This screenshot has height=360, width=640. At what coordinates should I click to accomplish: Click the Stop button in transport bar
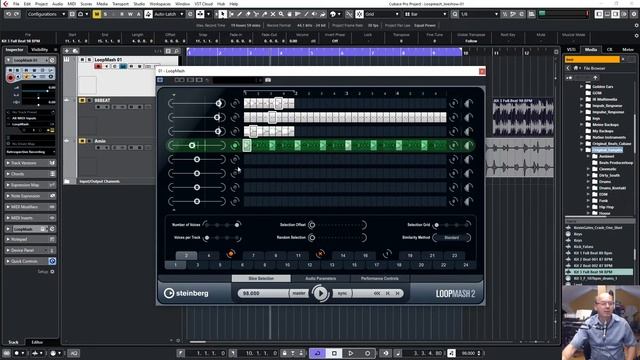334,353
